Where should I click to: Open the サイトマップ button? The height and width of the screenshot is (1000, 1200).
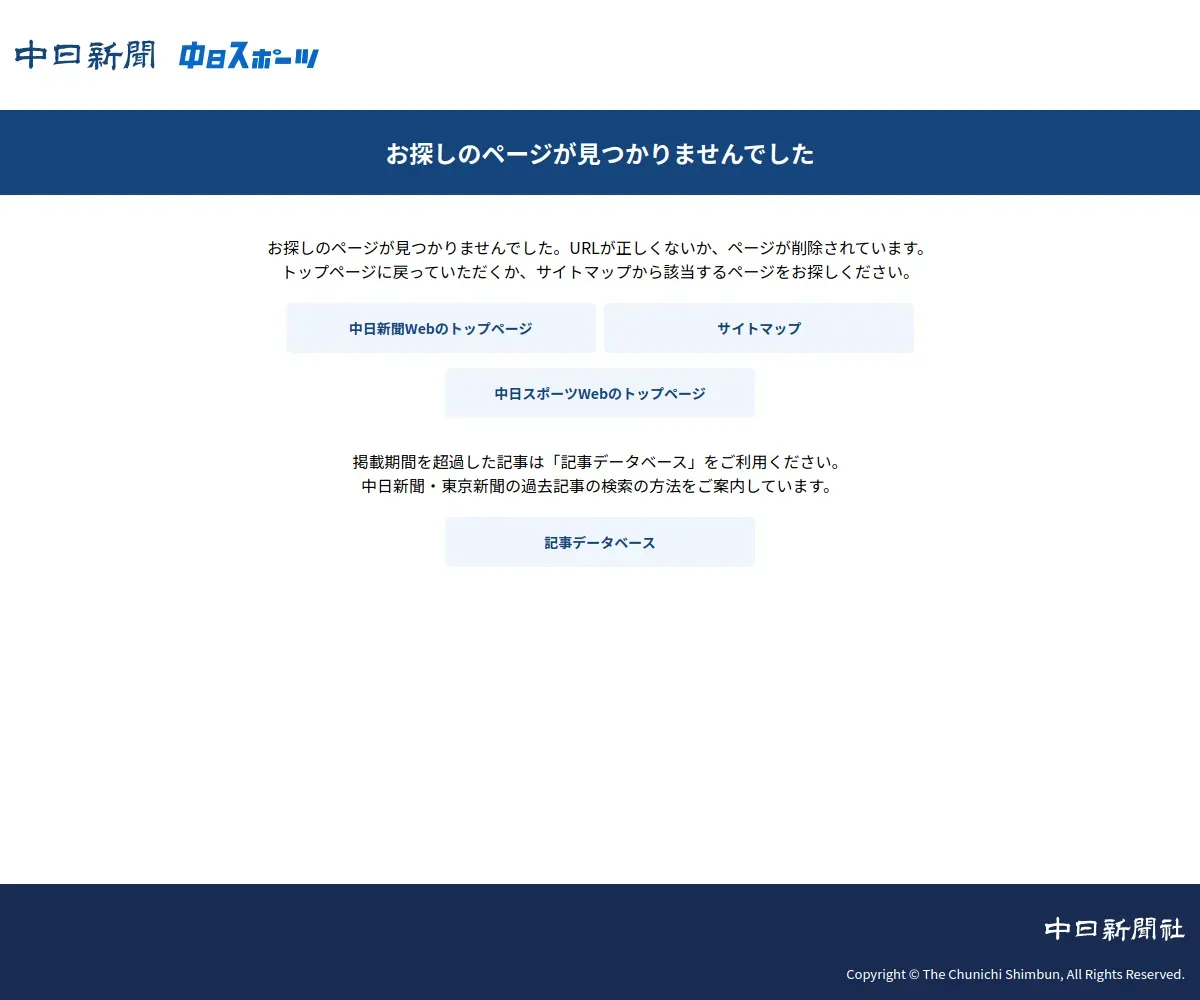point(759,328)
